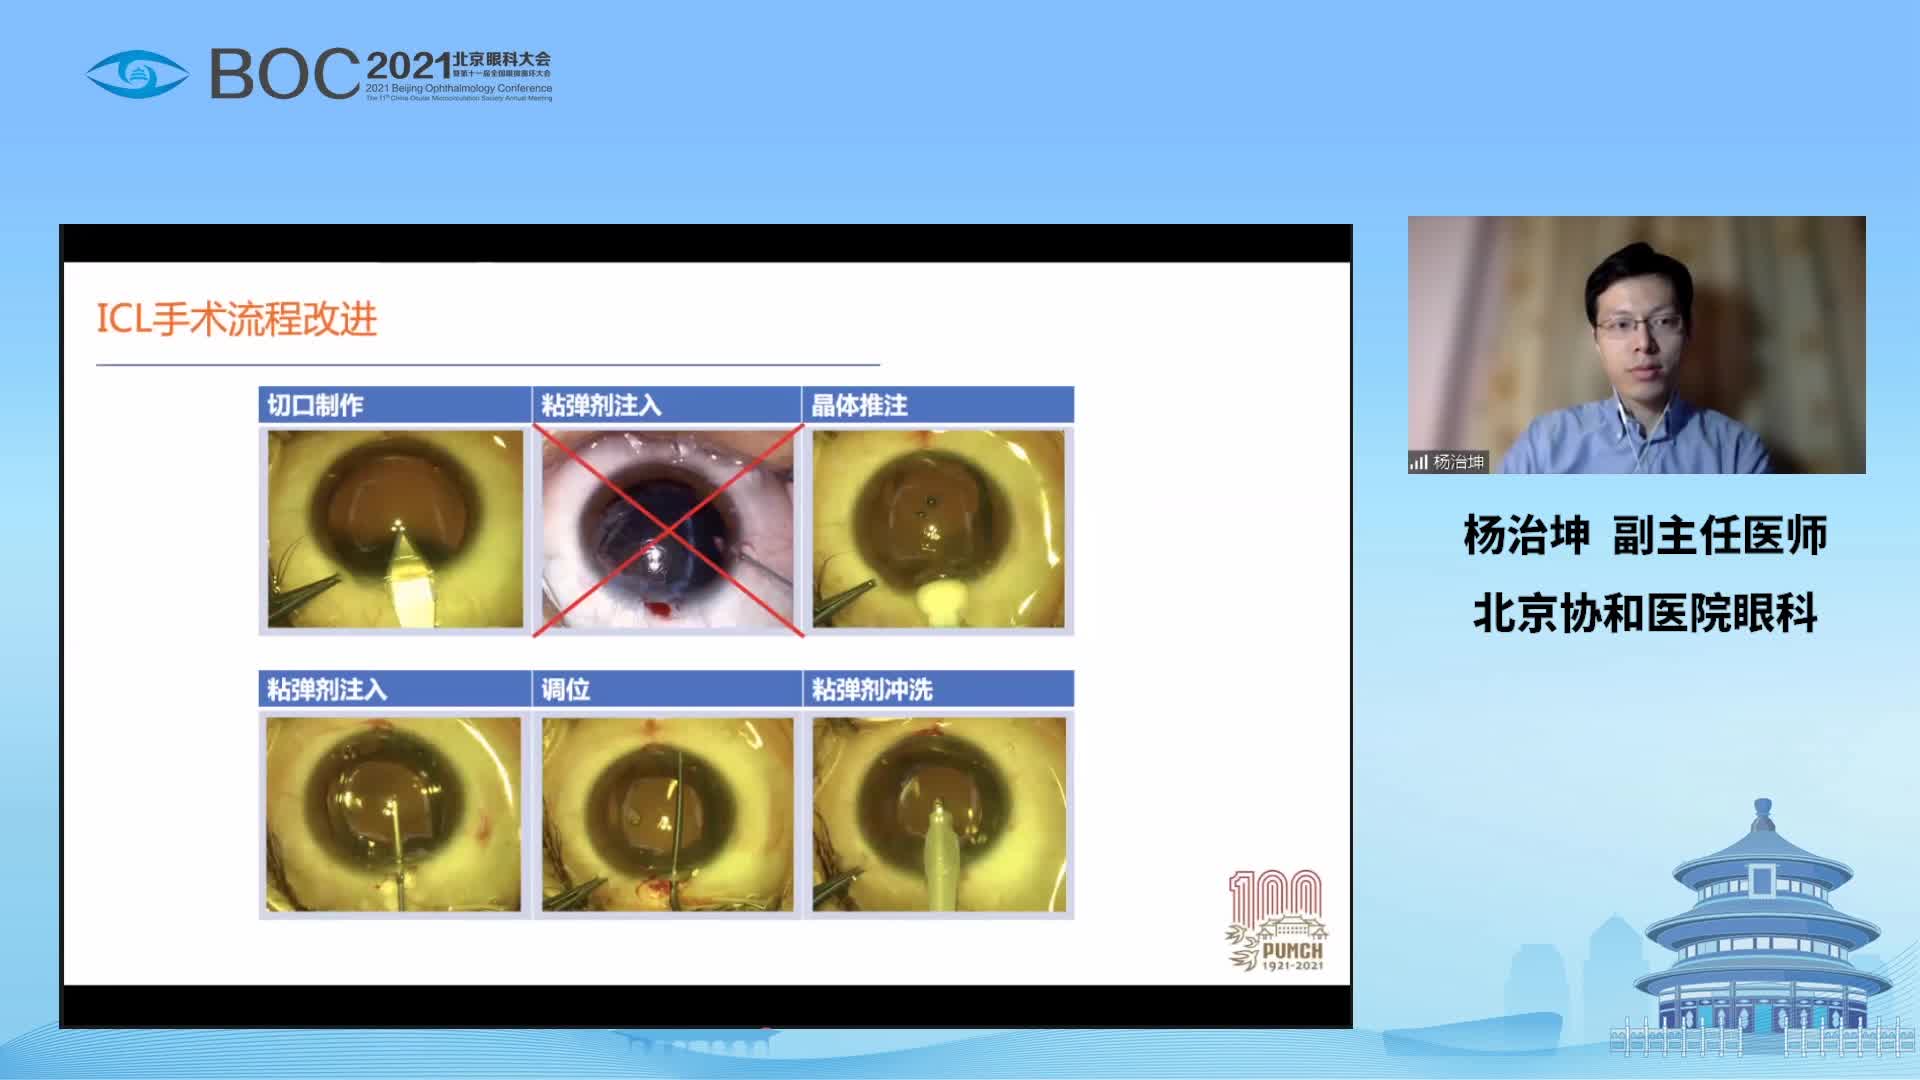Click the 粘弹剂冲洗 header label

[x=872, y=689]
